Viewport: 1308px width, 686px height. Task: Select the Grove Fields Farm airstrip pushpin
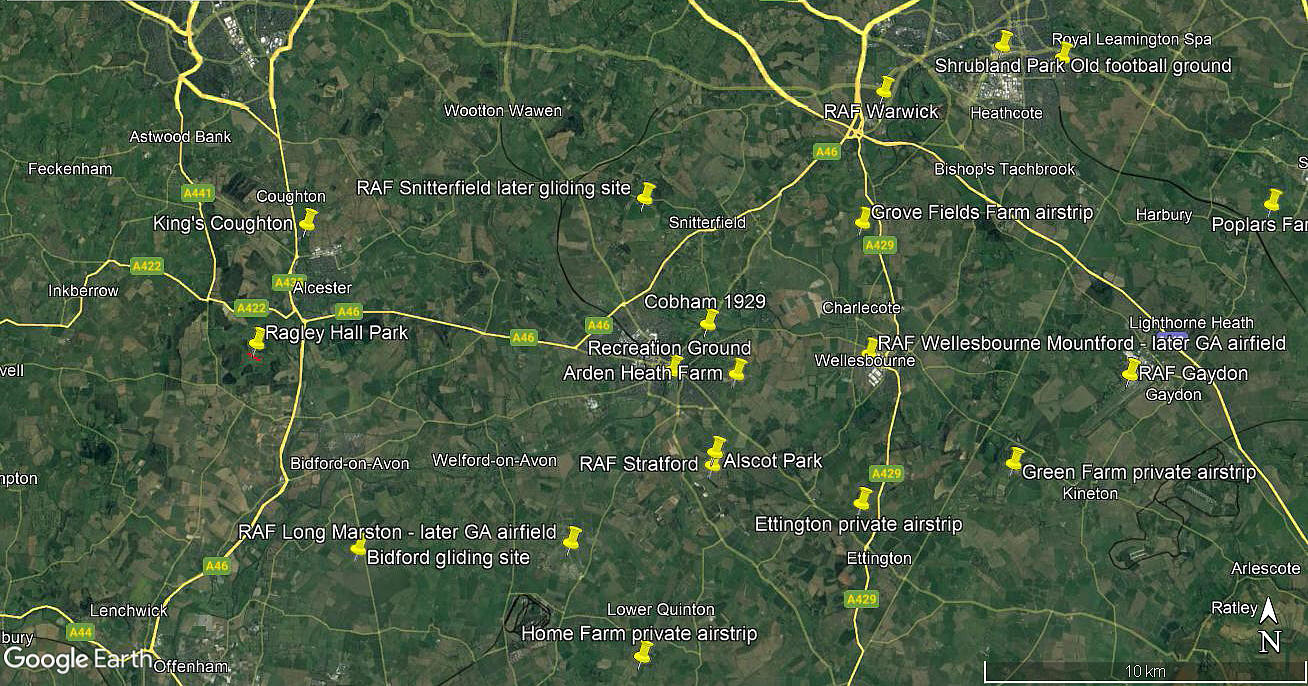tap(863, 218)
